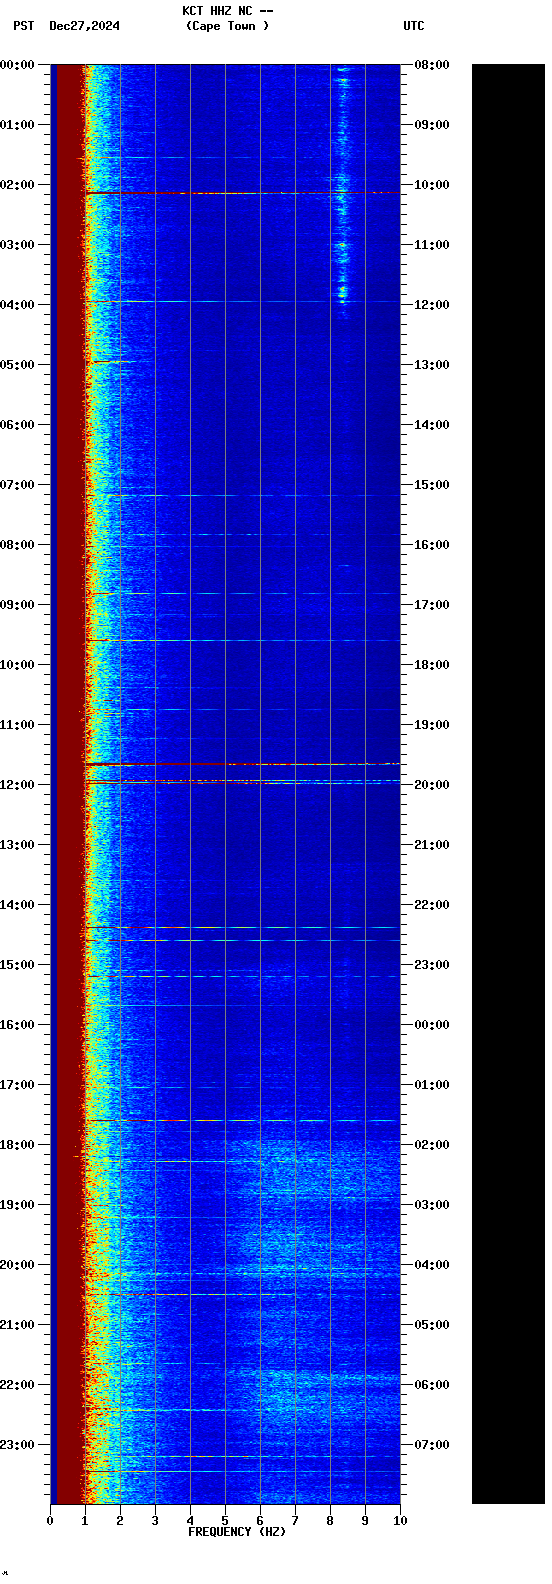
Task: Click the (Cape Town) location label
Action: (227, 26)
